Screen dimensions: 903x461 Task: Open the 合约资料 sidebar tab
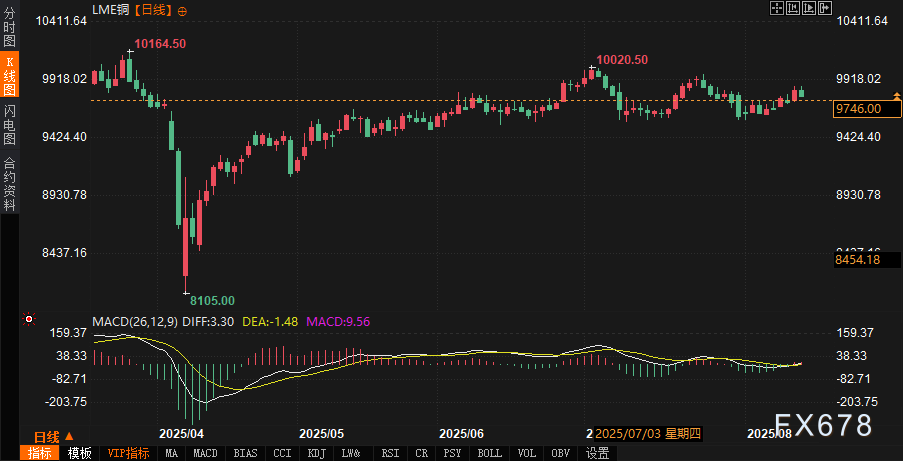point(9,184)
